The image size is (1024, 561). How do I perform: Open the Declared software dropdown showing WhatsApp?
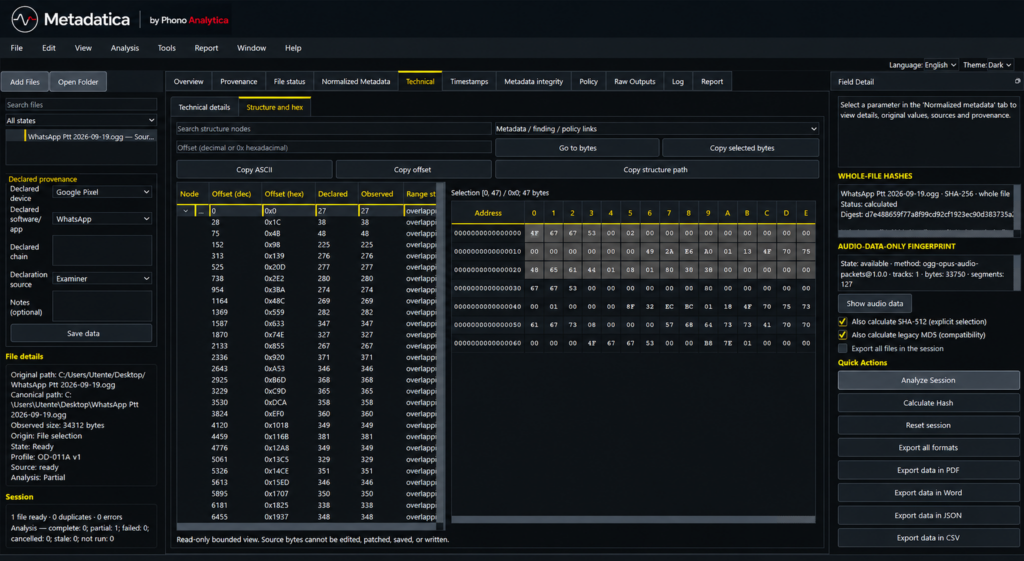(x=103, y=219)
